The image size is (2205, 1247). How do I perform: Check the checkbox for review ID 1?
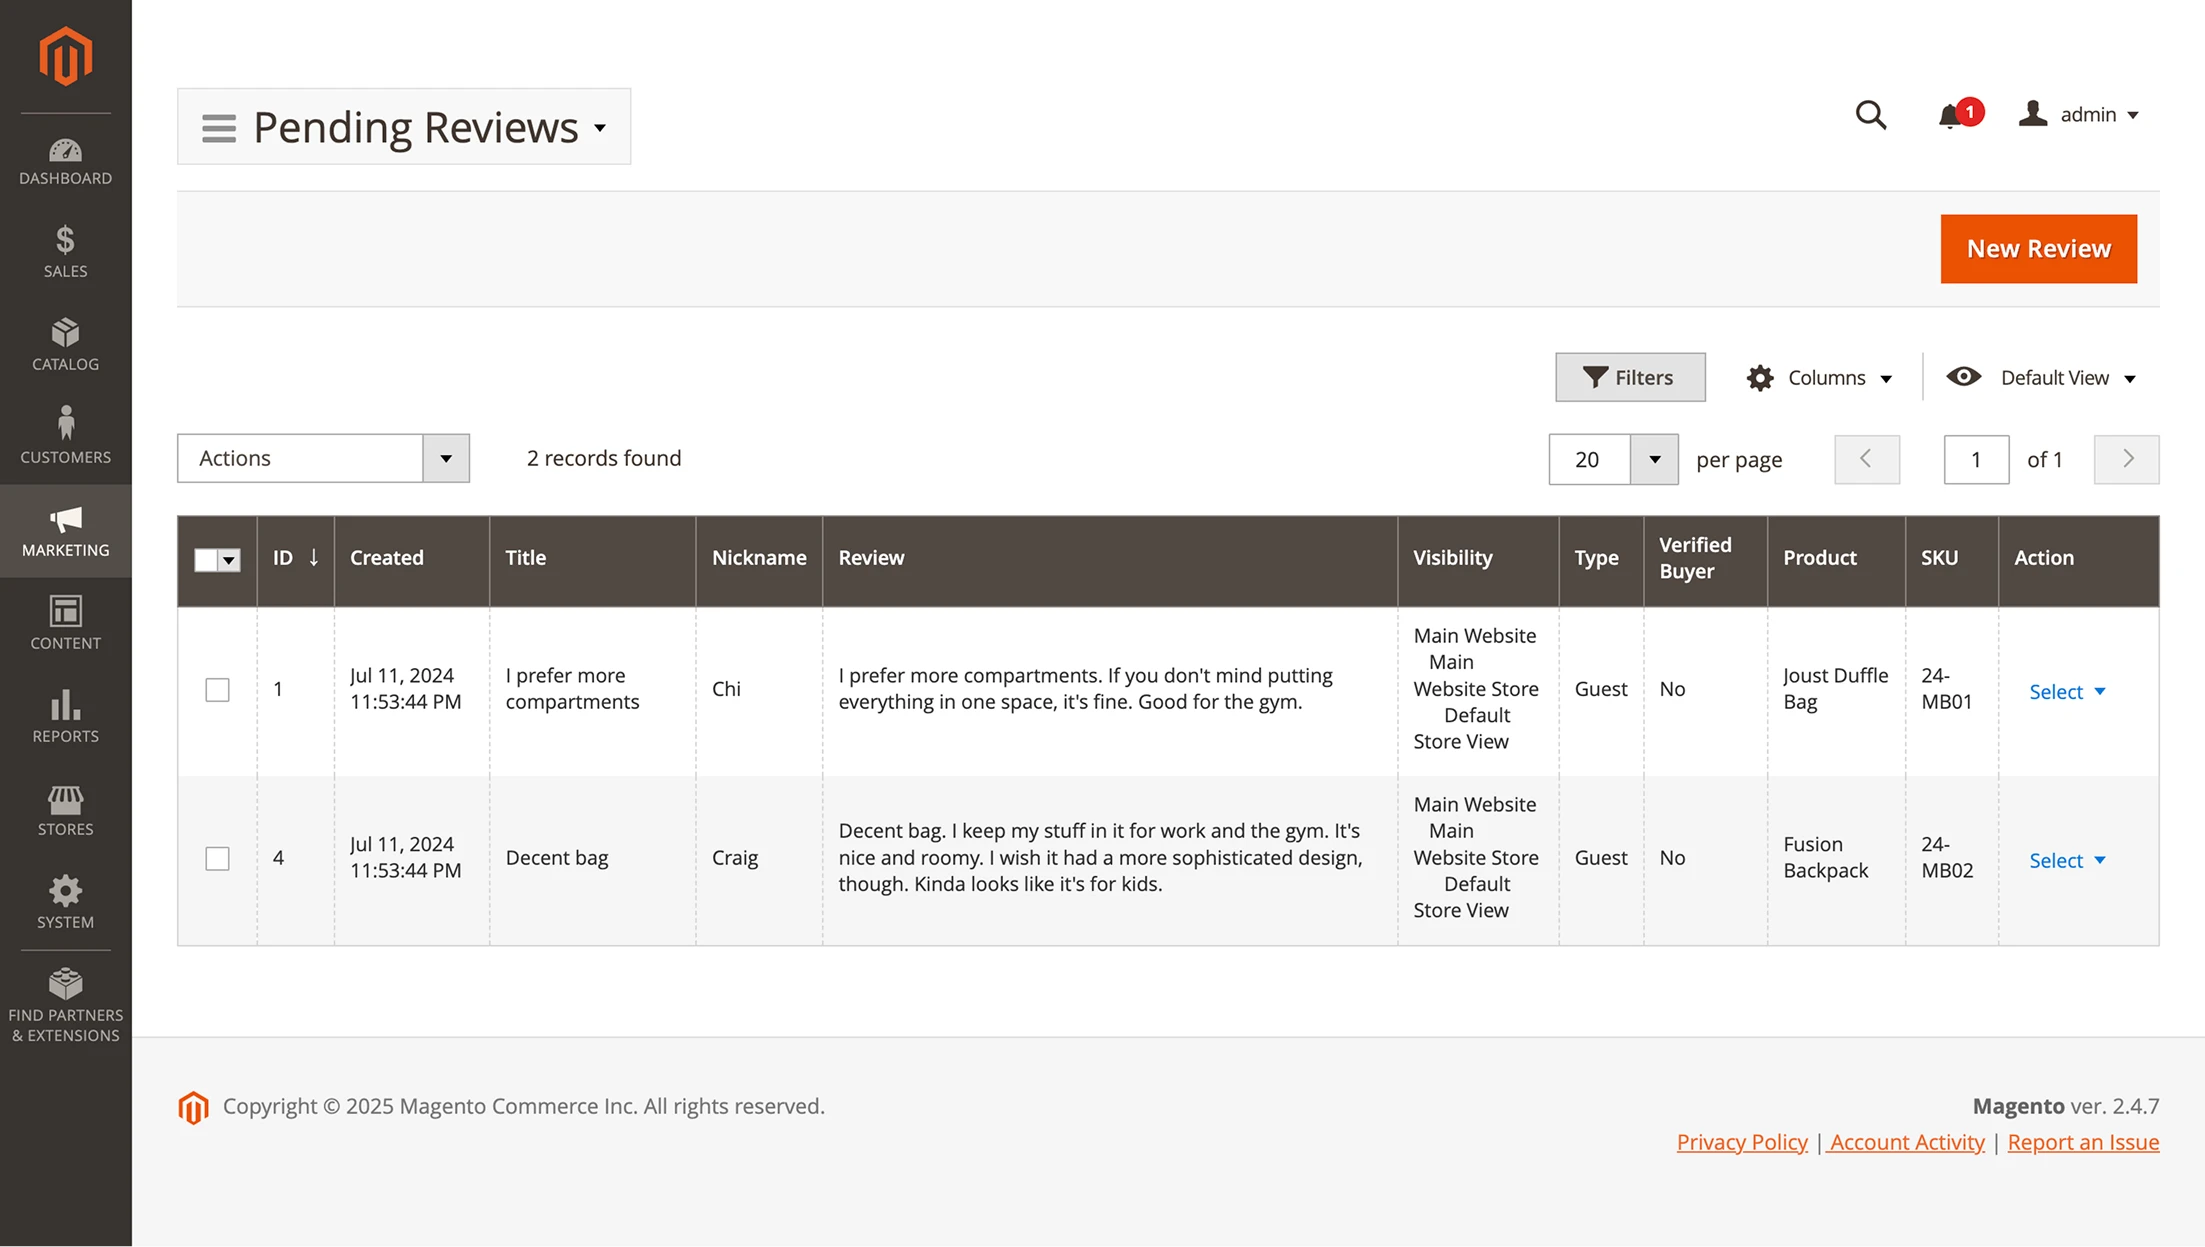pyautogui.click(x=215, y=689)
